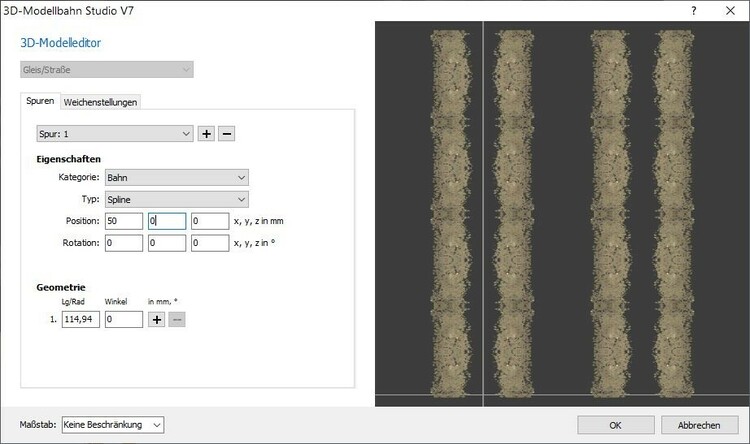Viewport: 750px width, 444px height.
Task: Open the Typ dropdown showing Spline
Action: coord(177,200)
